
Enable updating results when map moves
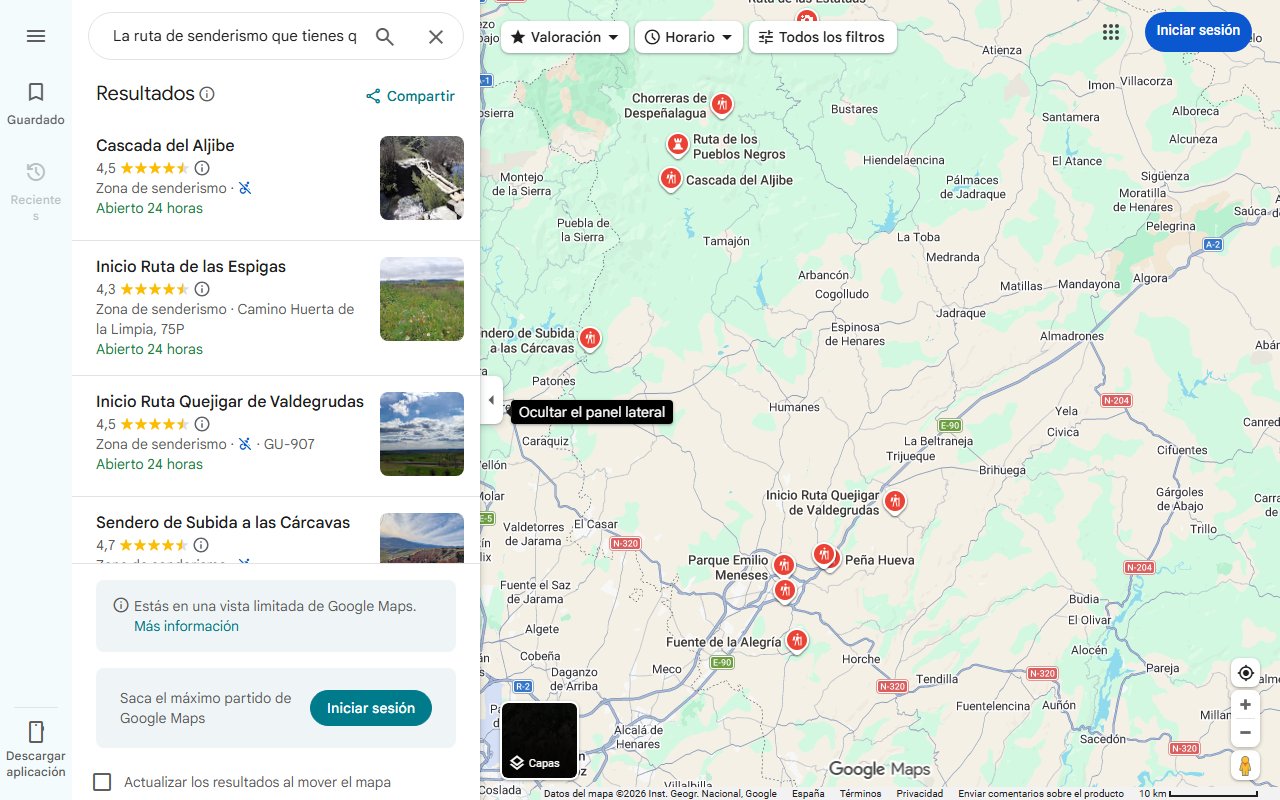point(102,782)
